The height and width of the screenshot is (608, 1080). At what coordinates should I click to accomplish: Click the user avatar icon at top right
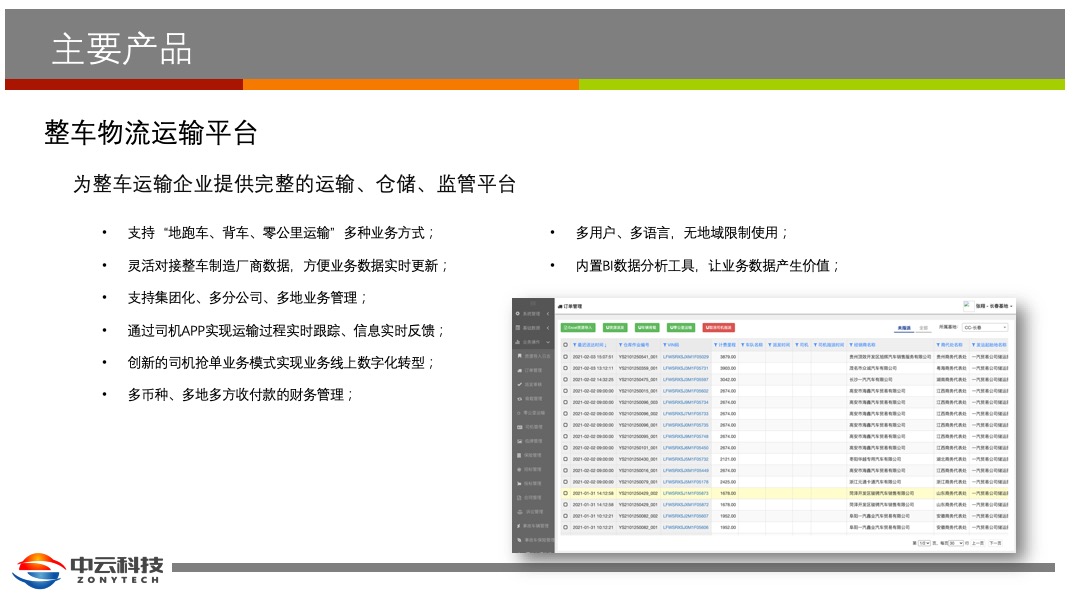point(967,305)
